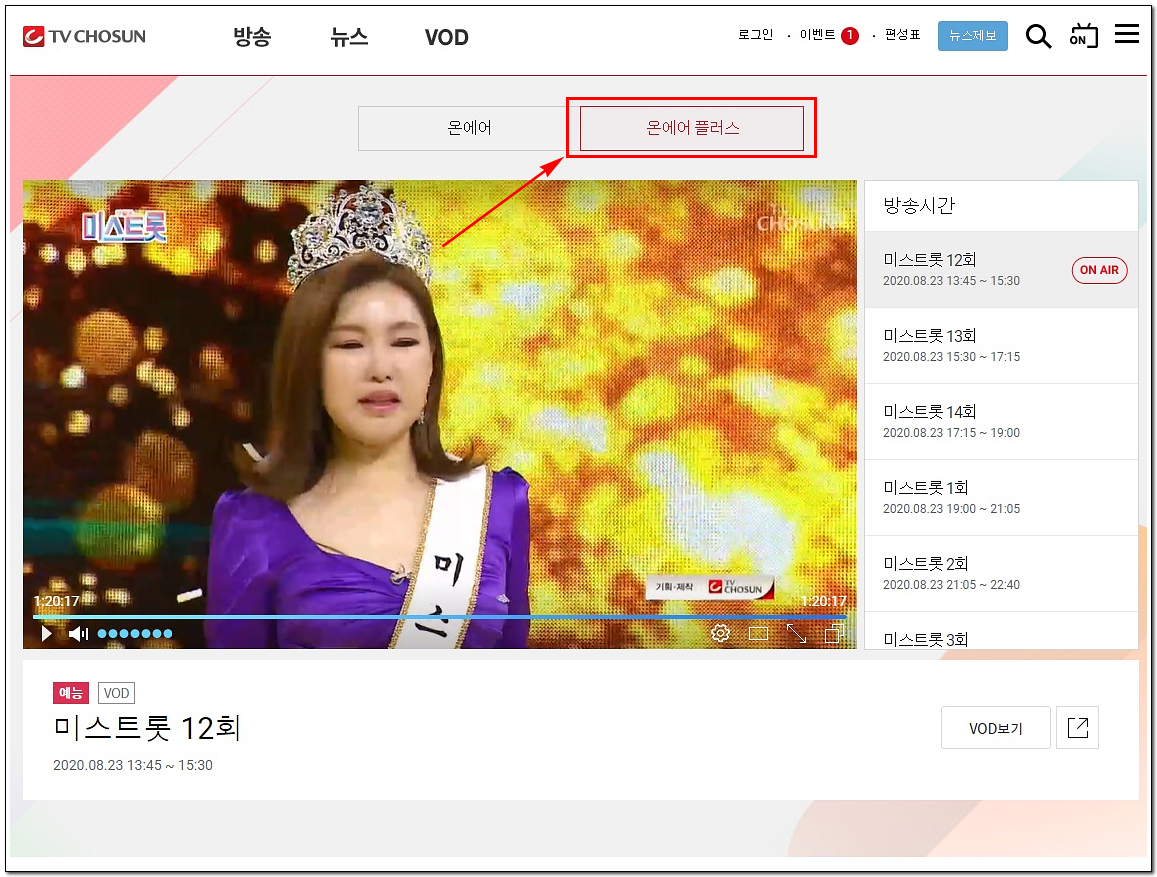
Task: Click the VOD tag beside 예능
Action: [x=117, y=693]
